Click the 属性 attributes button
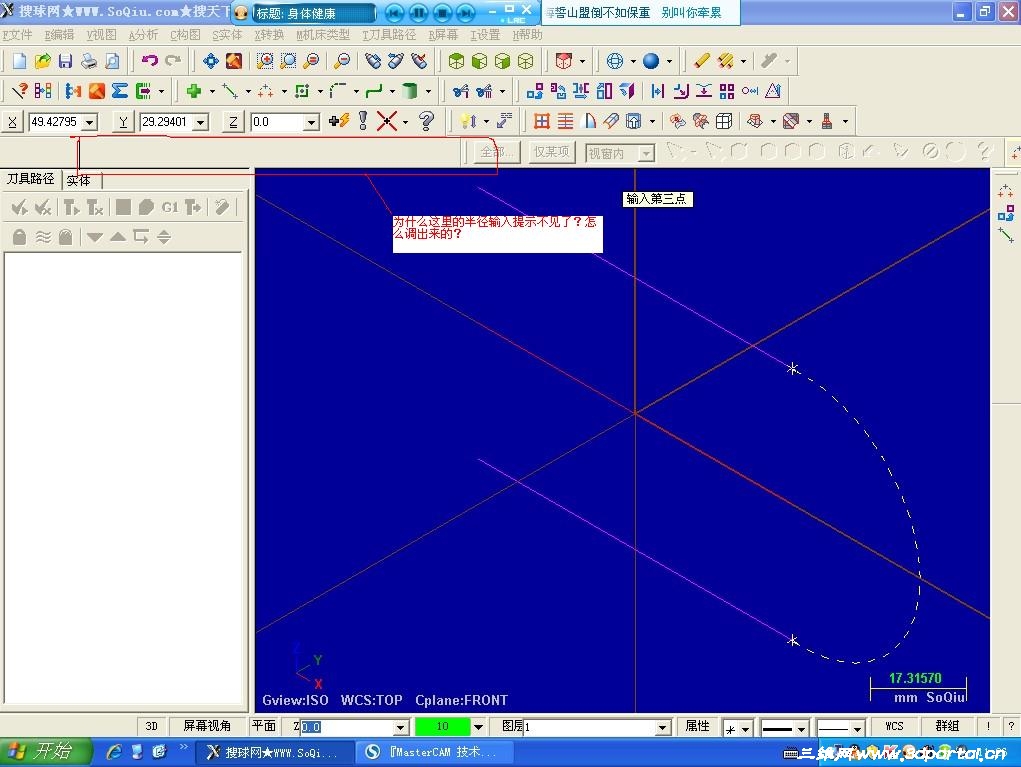The height and width of the screenshot is (767, 1021). [x=697, y=726]
